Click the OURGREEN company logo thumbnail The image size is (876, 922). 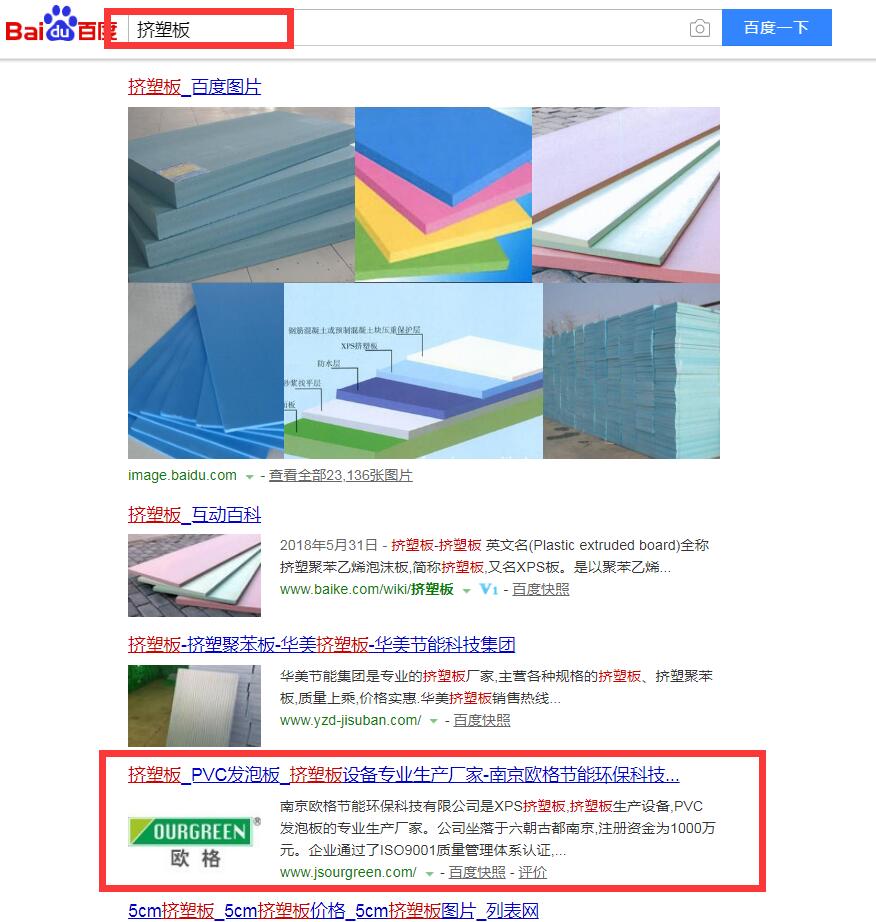[195, 841]
